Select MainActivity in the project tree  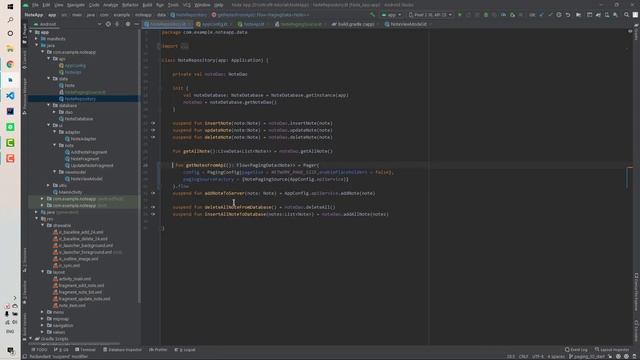click(x=70, y=192)
